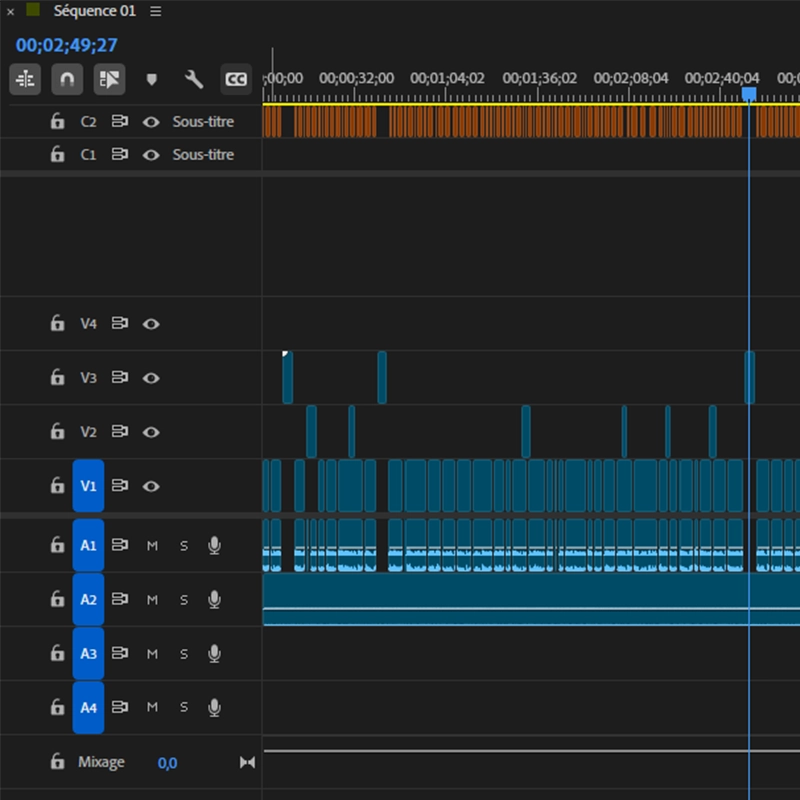
Task: Toggle insert sequences as nests button
Action: 26,78
